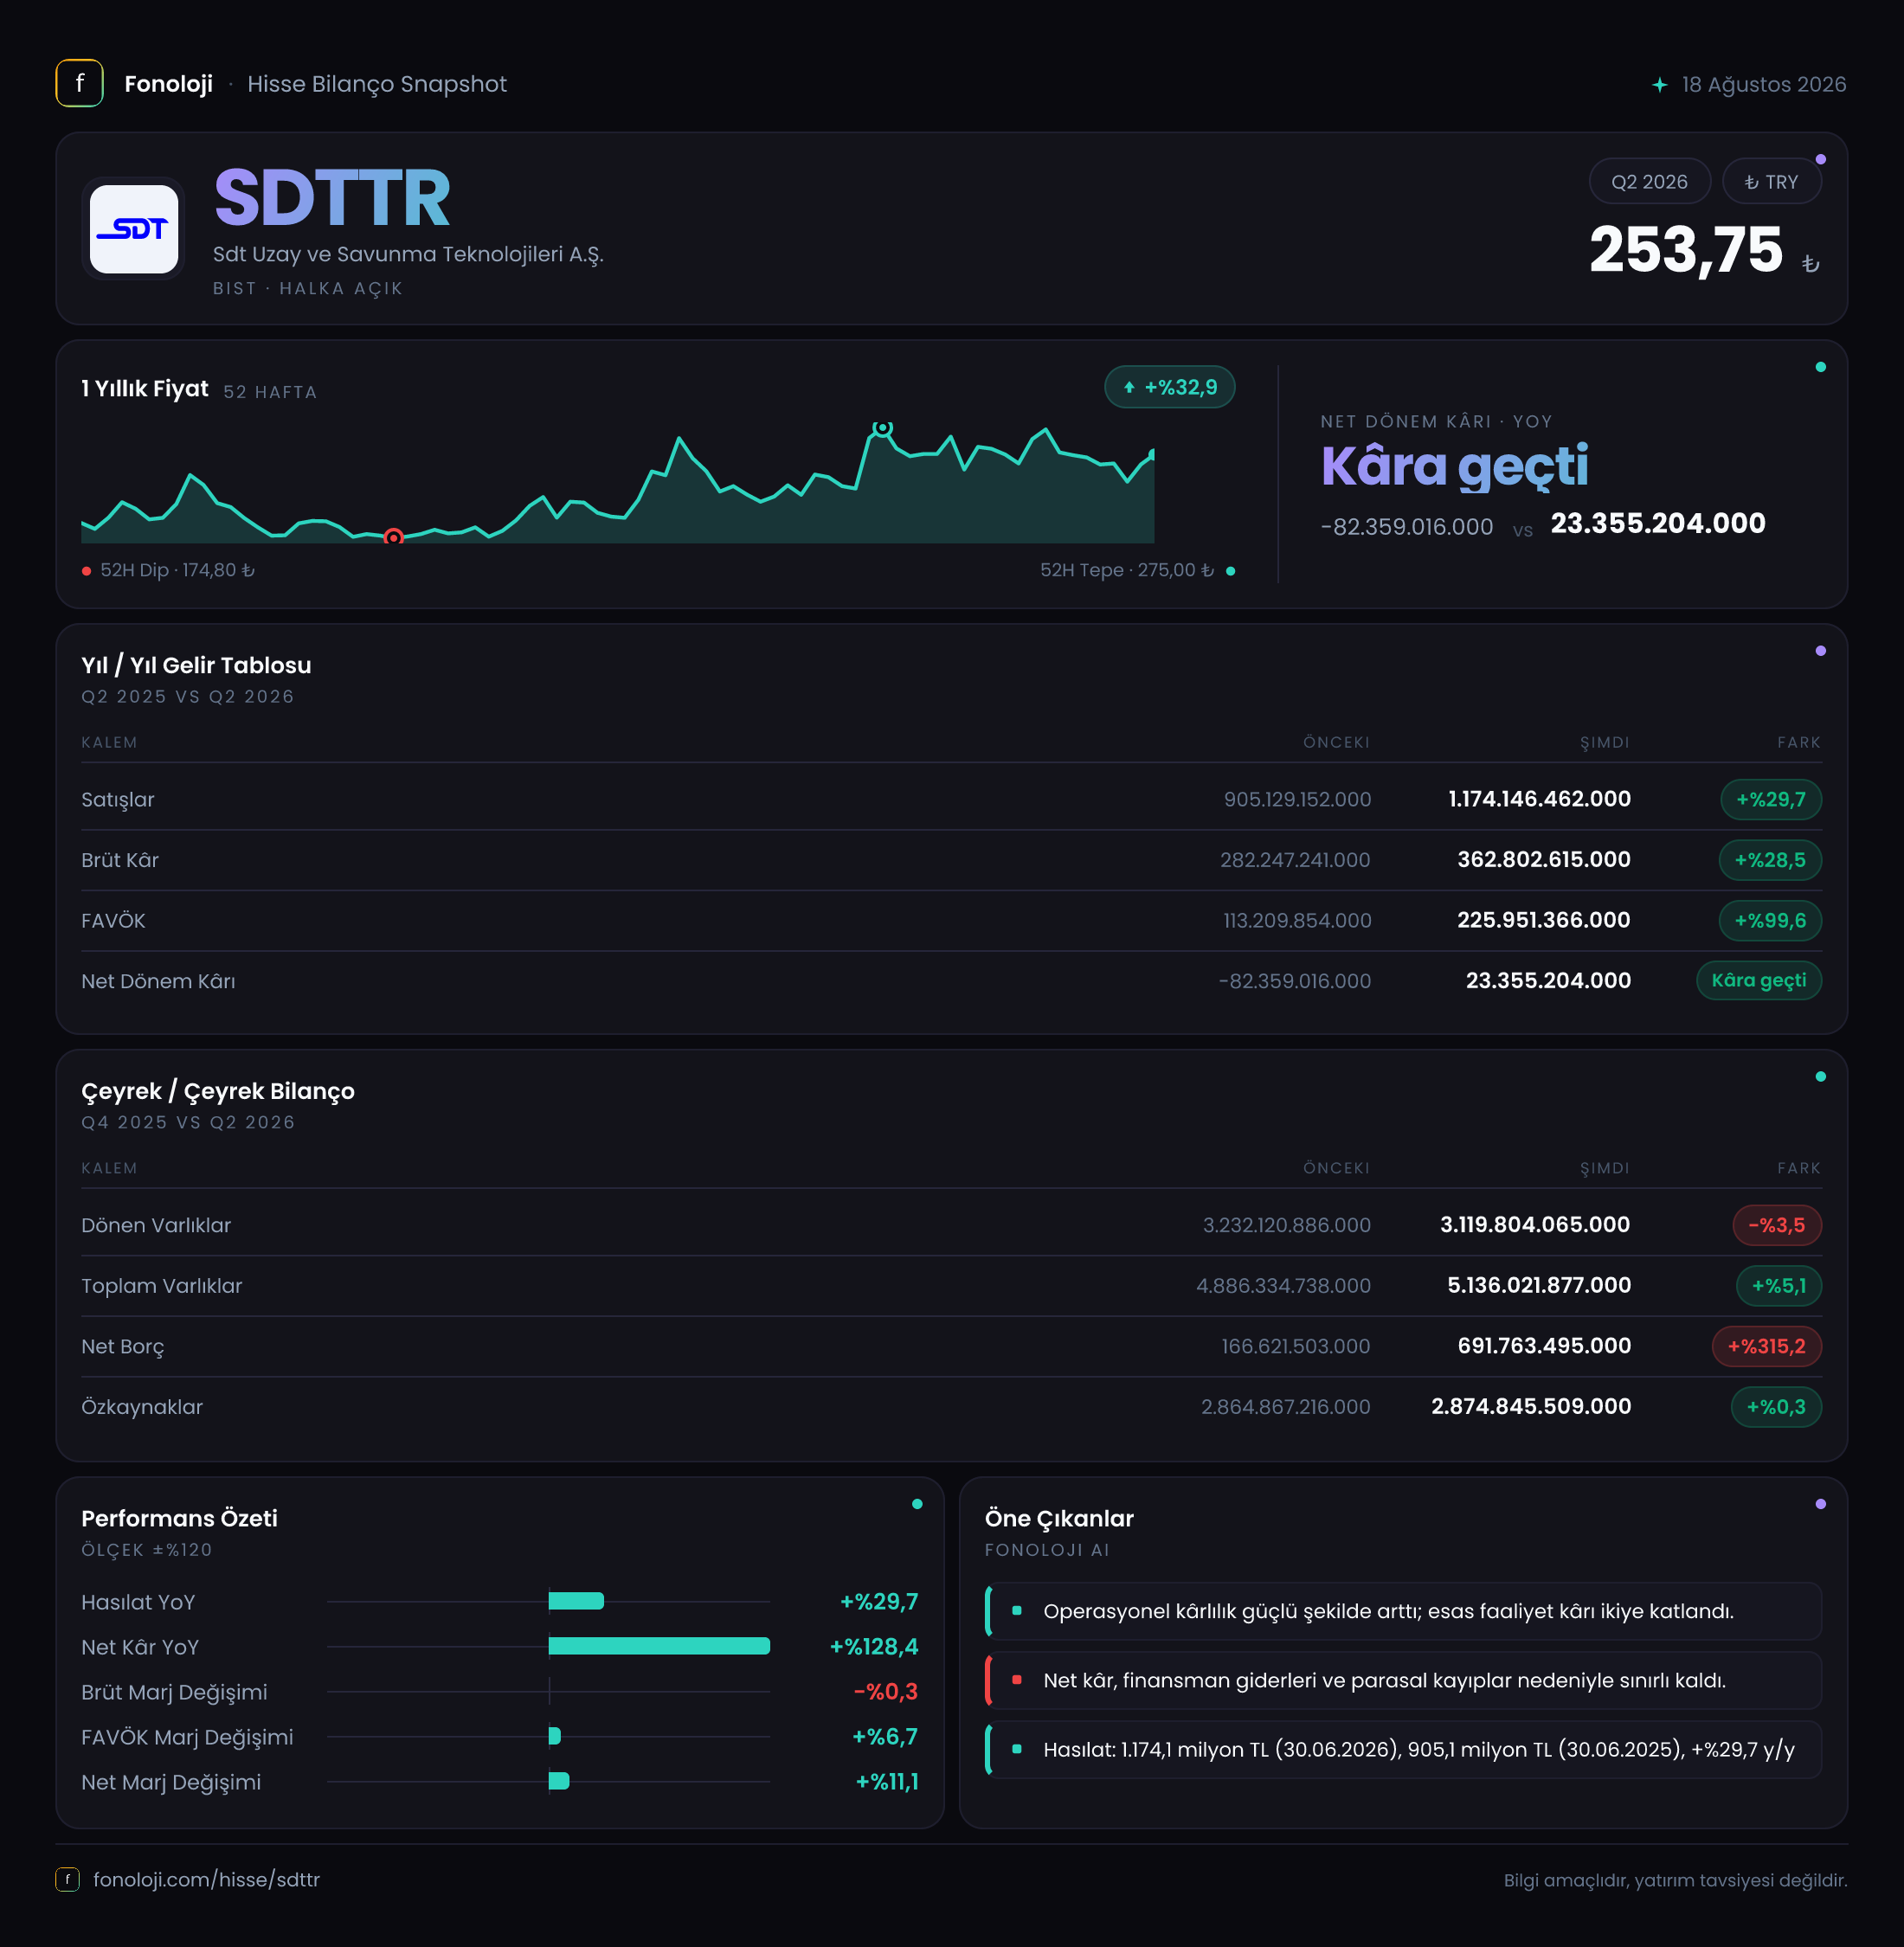
Task: Click the '52H Dip · 174,80 ₺' label
Action: click(x=177, y=570)
